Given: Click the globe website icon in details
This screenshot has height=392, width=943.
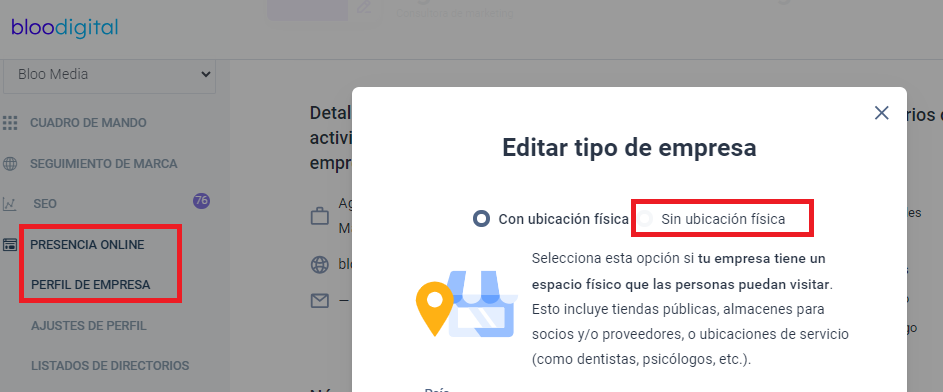Looking at the screenshot, I should (x=319, y=264).
